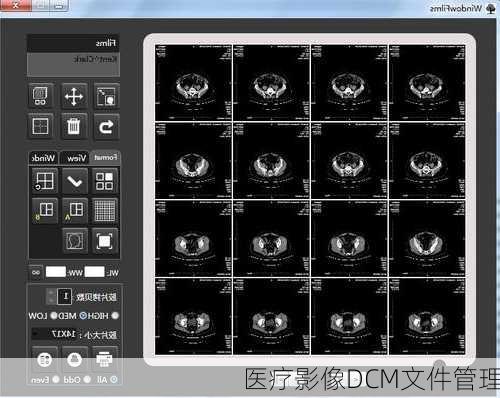Choose the layout preset marked B
This screenshot has width=500, height=398.
pyautogui.click(x=44, y=211)
